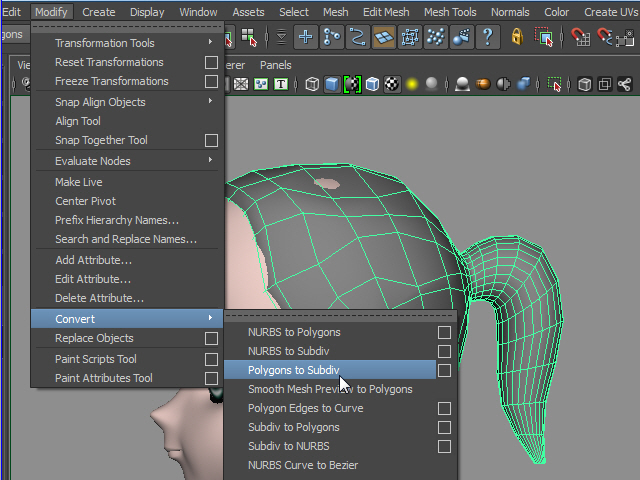This screenshot has width=640, height=480.
Task: Click the Make Live command
Action: (x=79, y=182)
